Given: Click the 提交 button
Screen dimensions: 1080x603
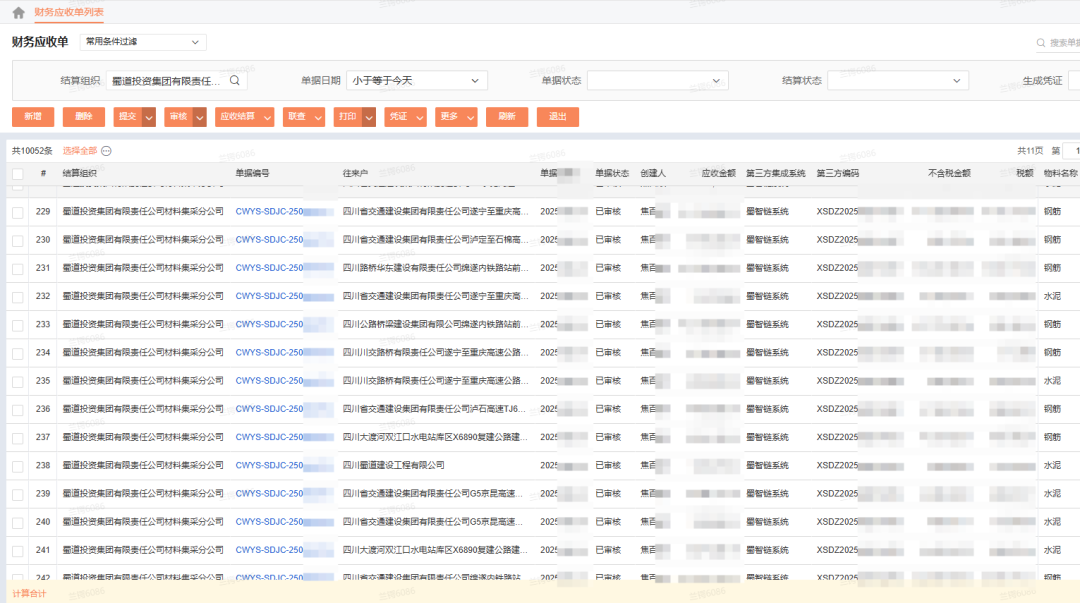Looking at the screenshot, I should click(128, 117).
